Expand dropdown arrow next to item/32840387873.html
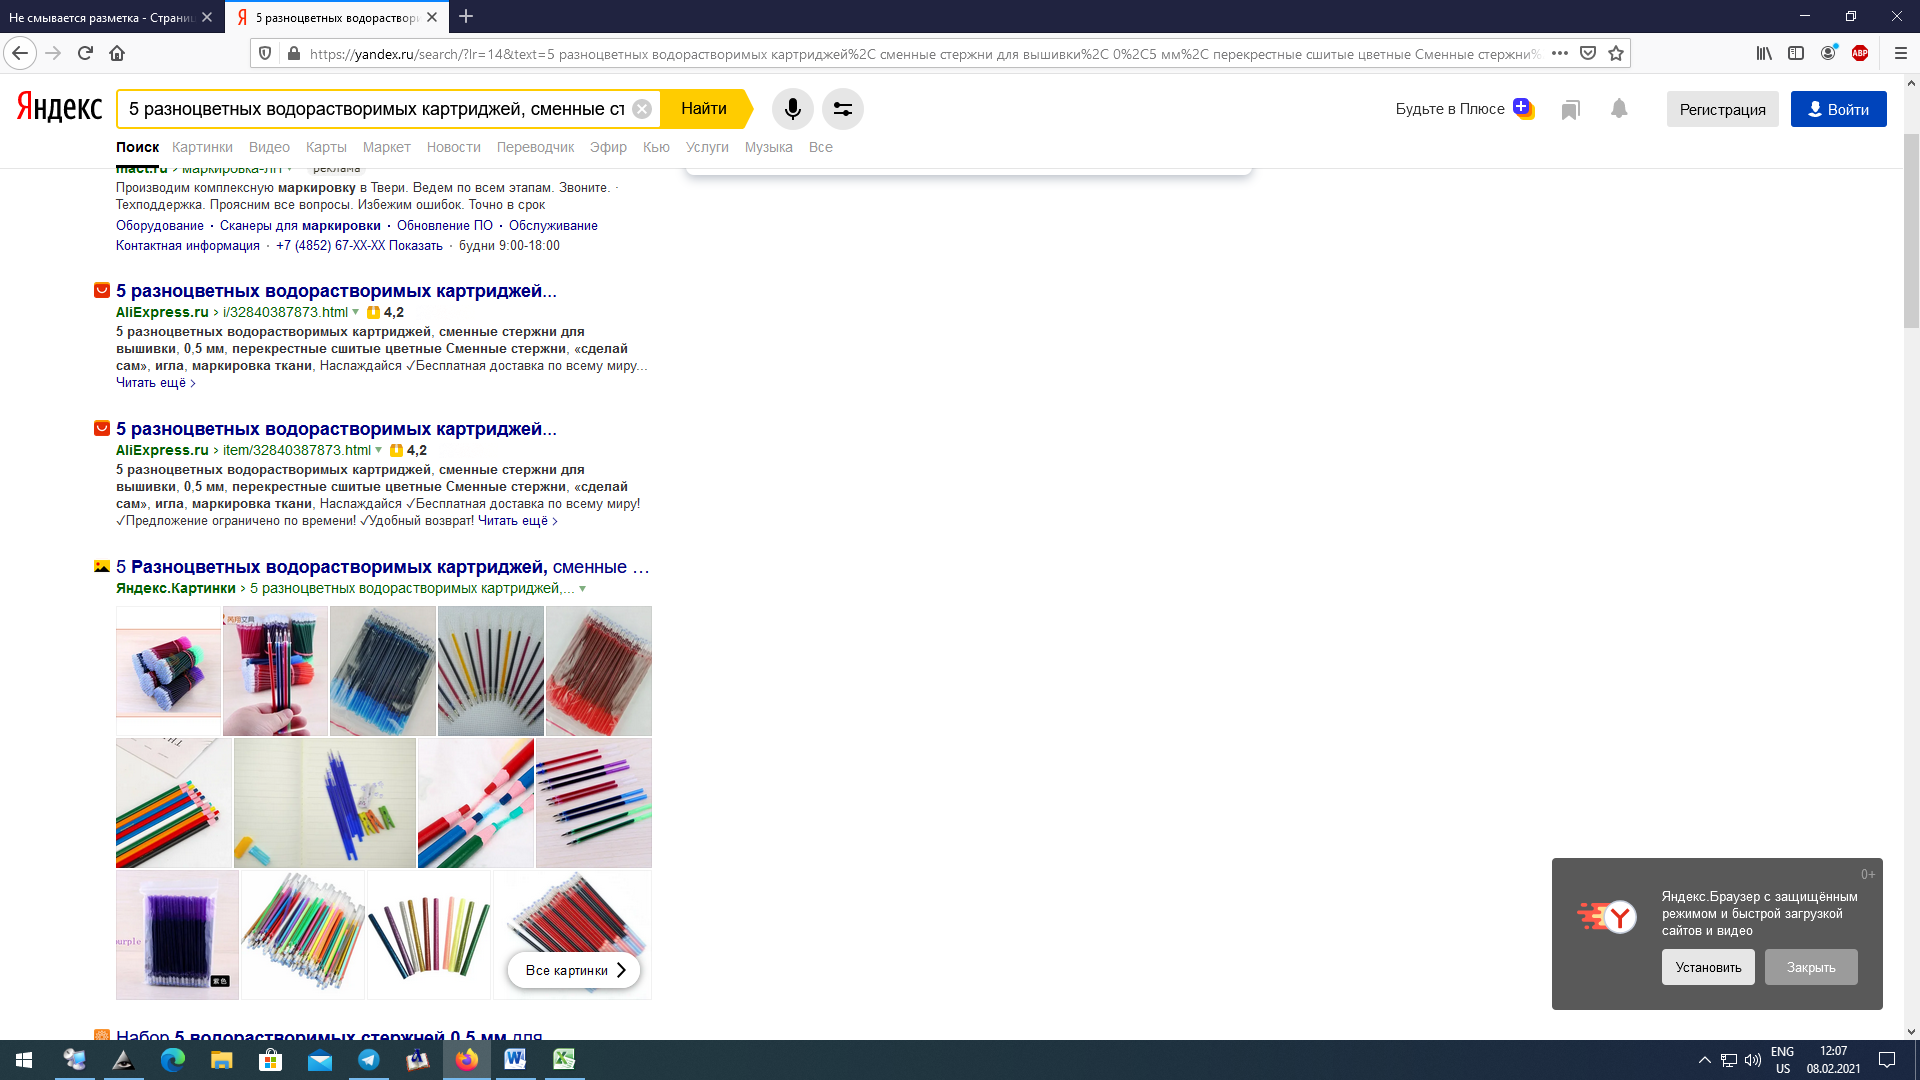Screen dimensions: 1920x1080 (x=379, y=450)
